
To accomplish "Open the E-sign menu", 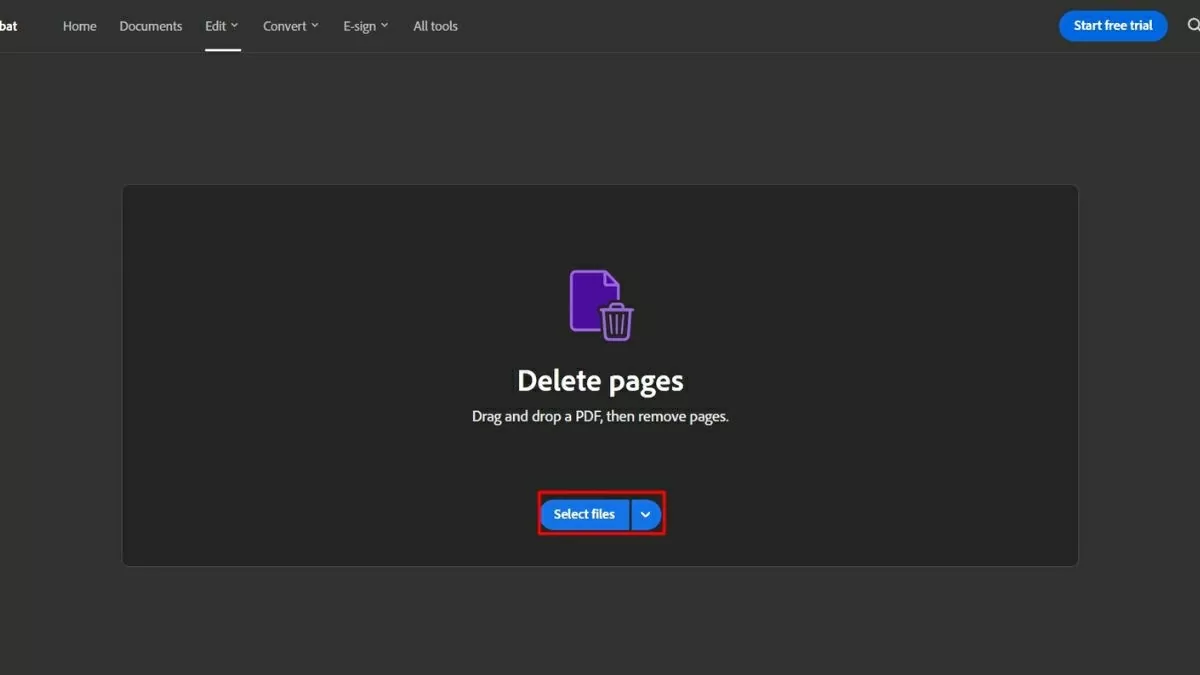I will tap(359, 26).
